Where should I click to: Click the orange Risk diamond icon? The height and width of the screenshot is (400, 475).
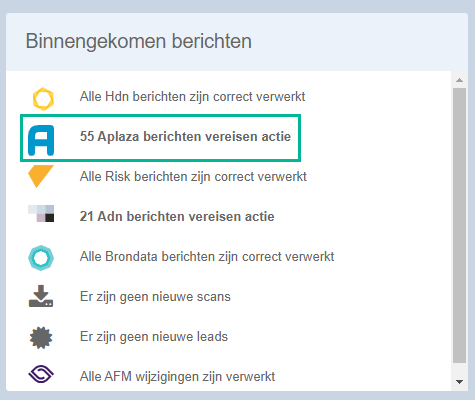41,176
